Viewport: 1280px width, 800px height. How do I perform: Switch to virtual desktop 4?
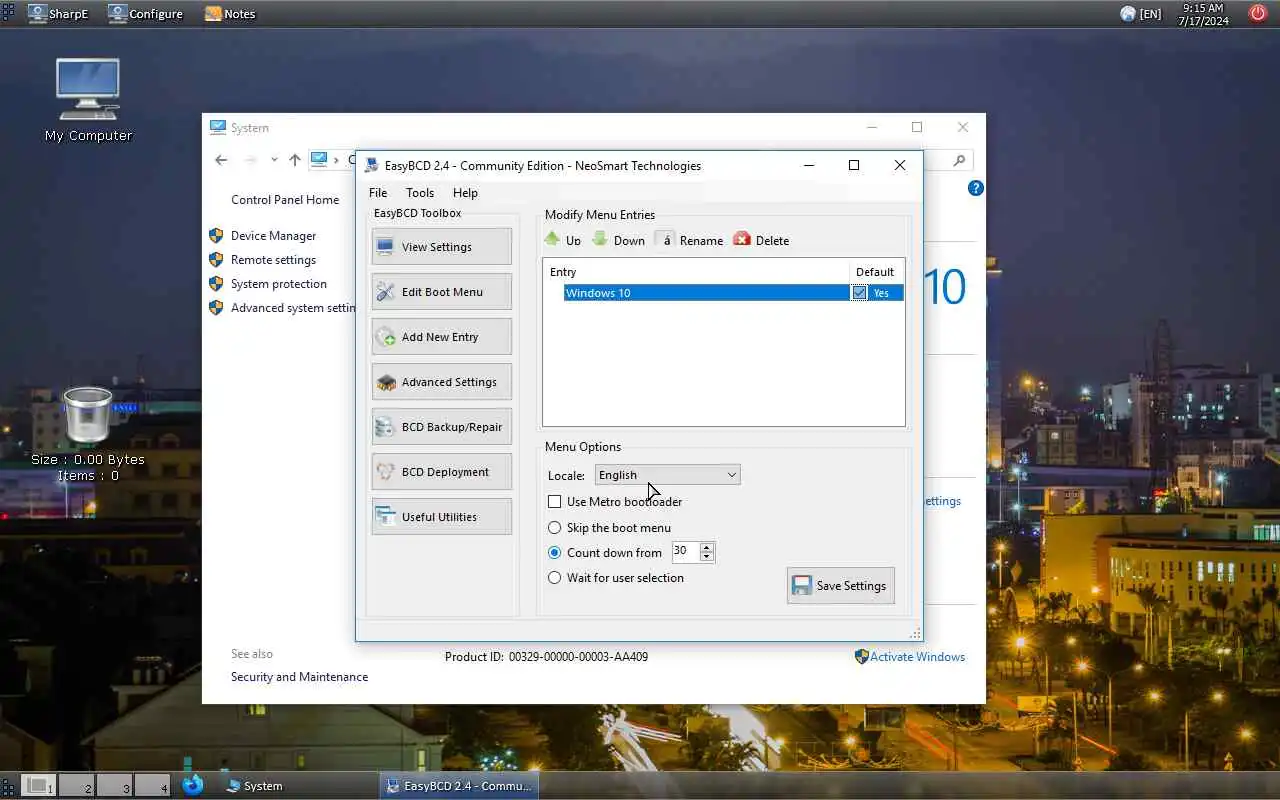[x=152, y=785]
